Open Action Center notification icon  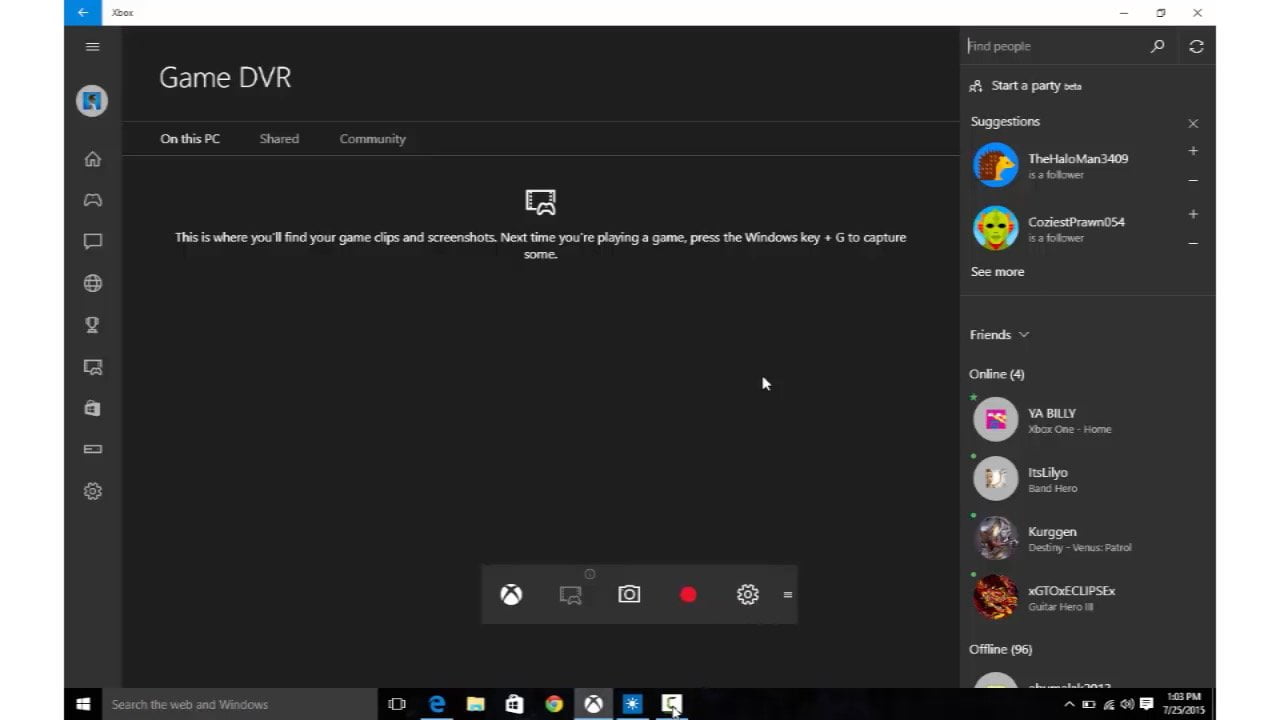[x=1147, y=704]
